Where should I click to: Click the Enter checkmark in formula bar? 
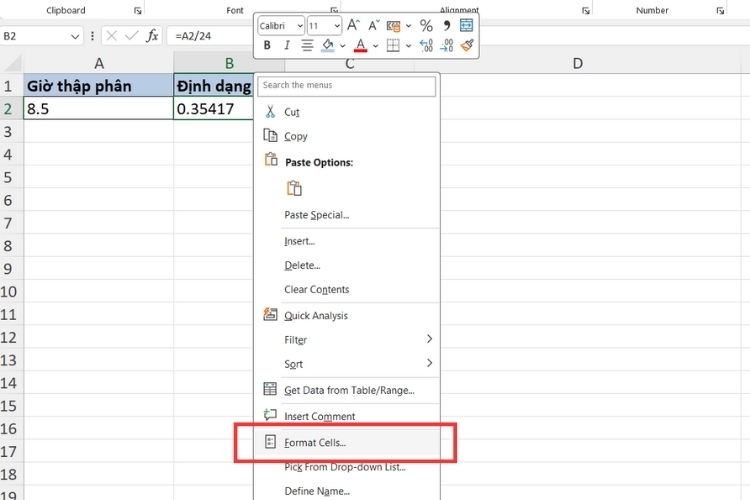pos(131,36)
